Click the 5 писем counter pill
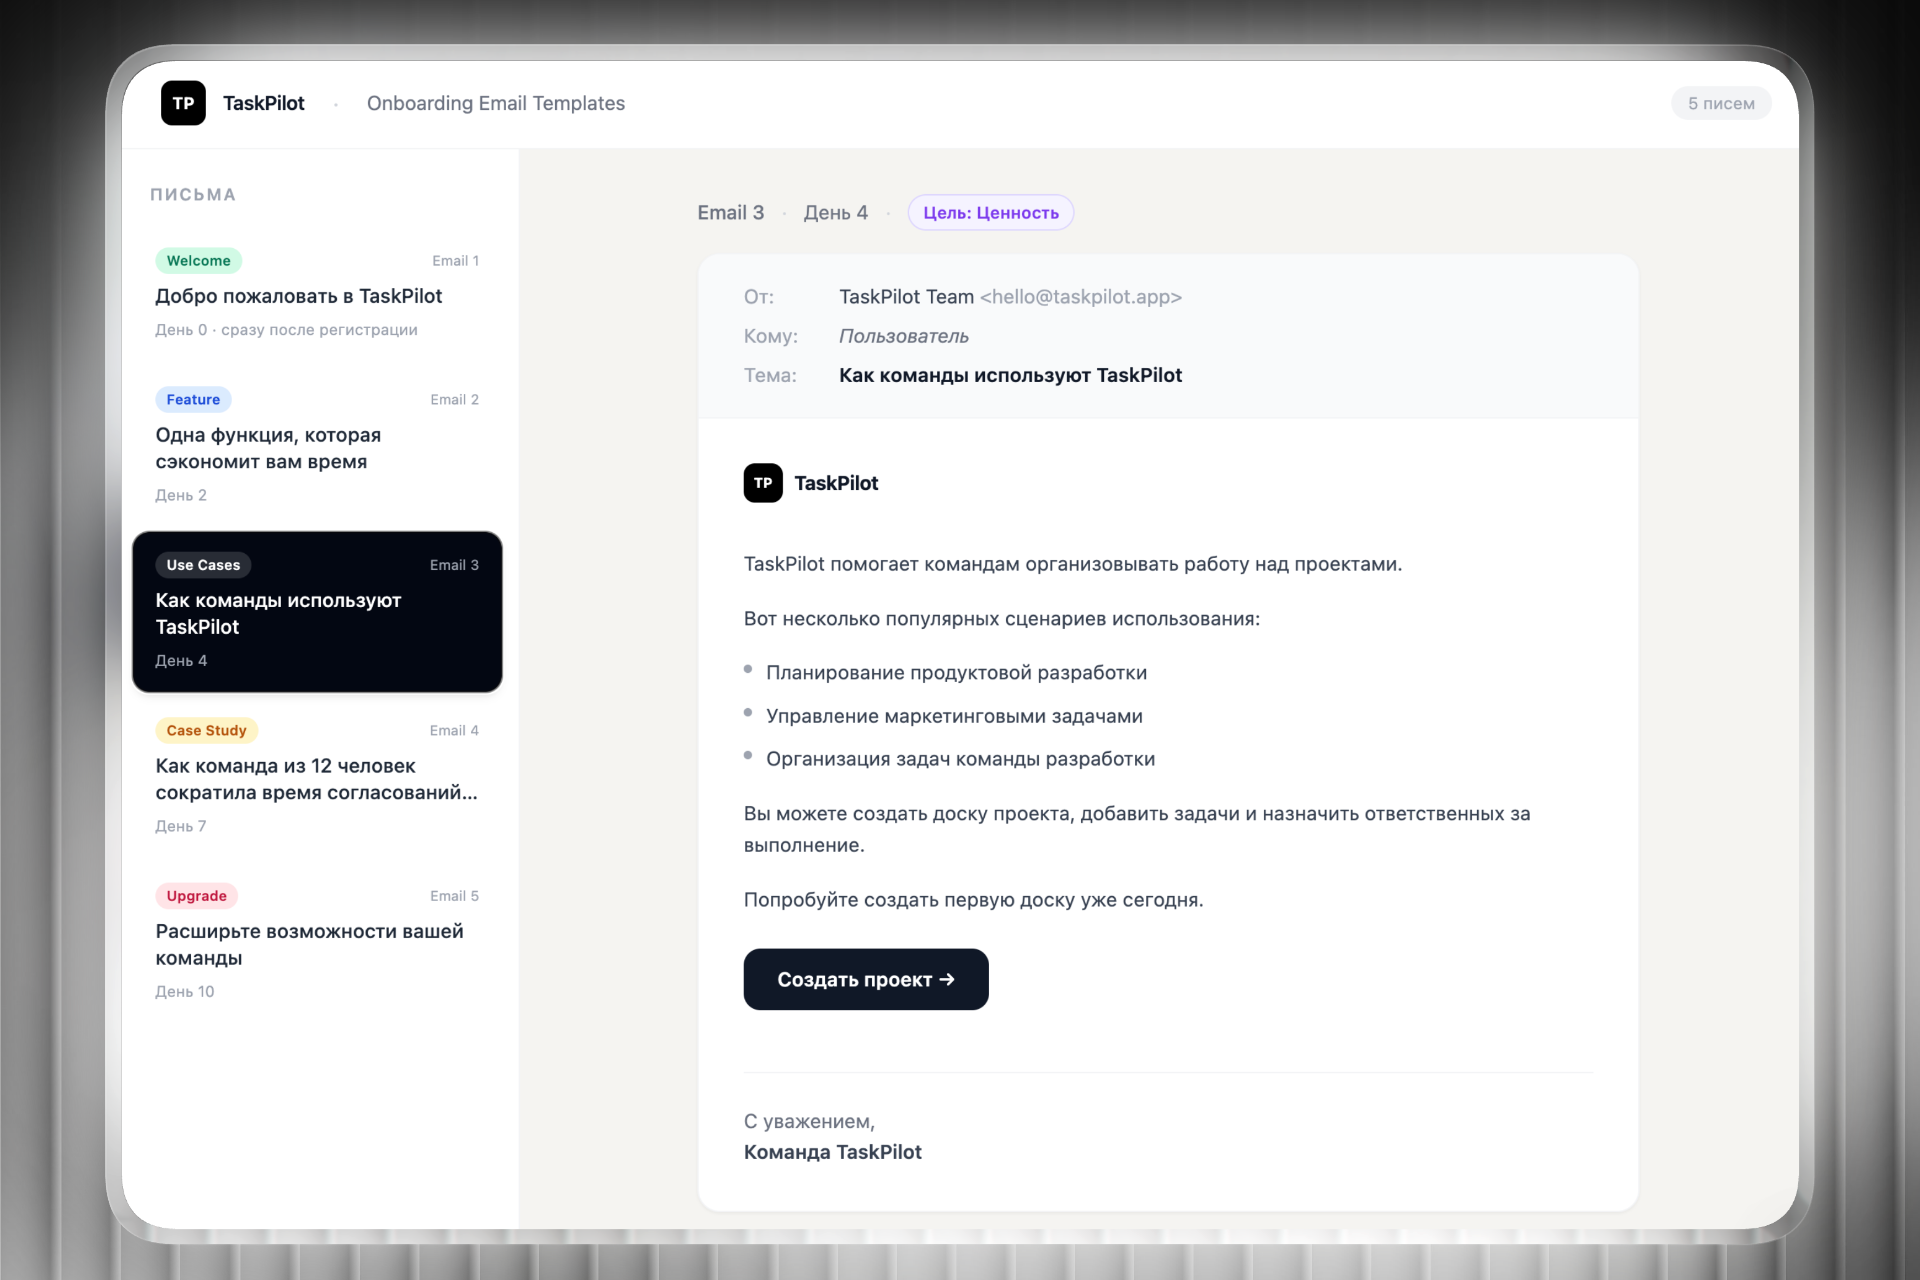This screenshot has height=1280, width=1920. pos(1720,104)
